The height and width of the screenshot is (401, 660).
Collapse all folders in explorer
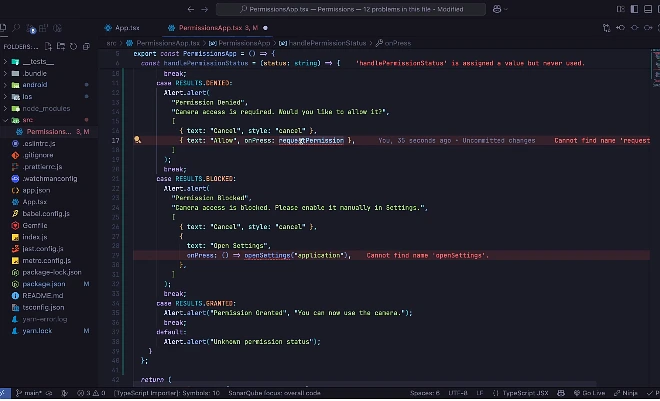(x=87, y=47)
